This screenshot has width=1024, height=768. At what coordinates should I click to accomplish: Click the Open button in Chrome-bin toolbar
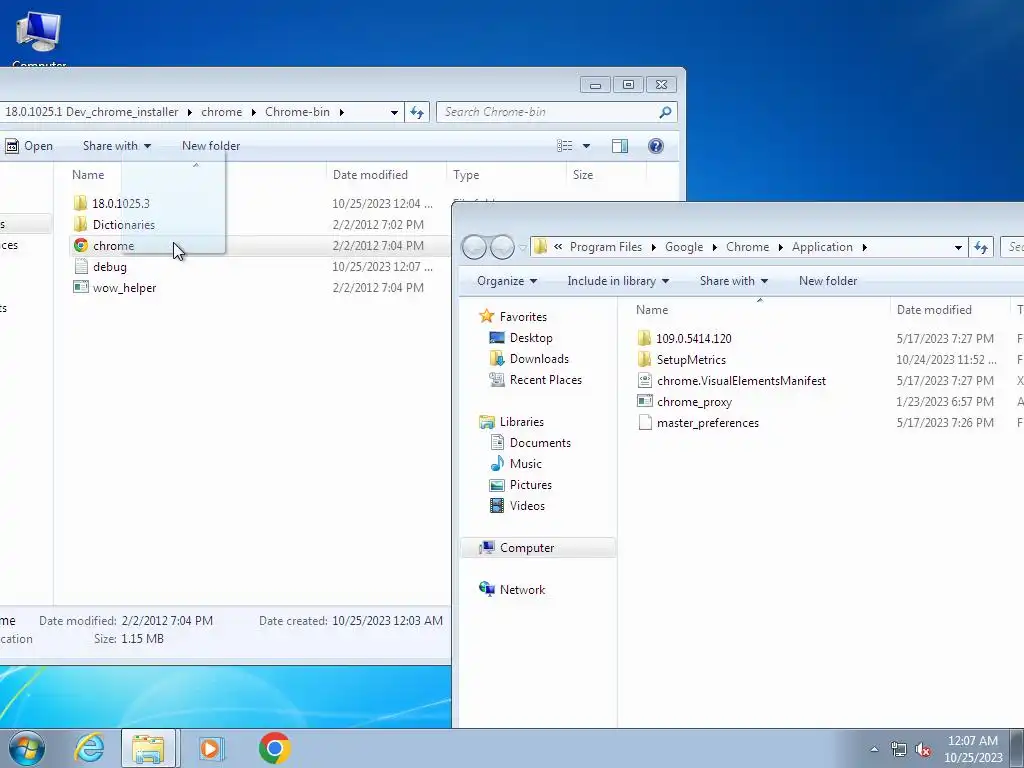[29, 146]
